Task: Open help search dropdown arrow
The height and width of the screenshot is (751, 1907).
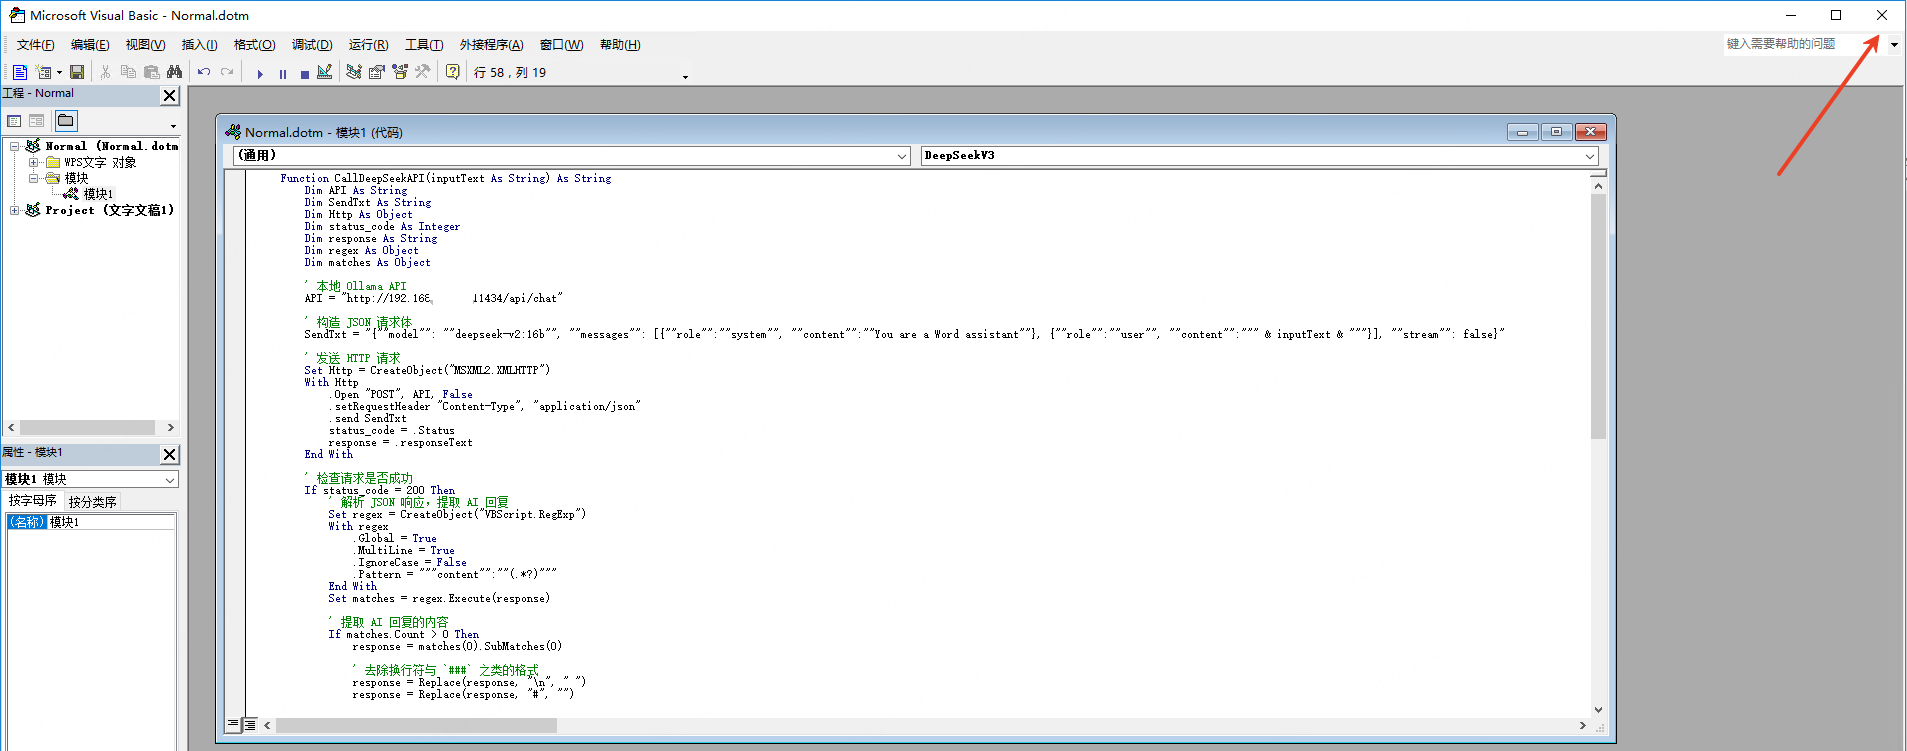Action: click(1894, 45)
